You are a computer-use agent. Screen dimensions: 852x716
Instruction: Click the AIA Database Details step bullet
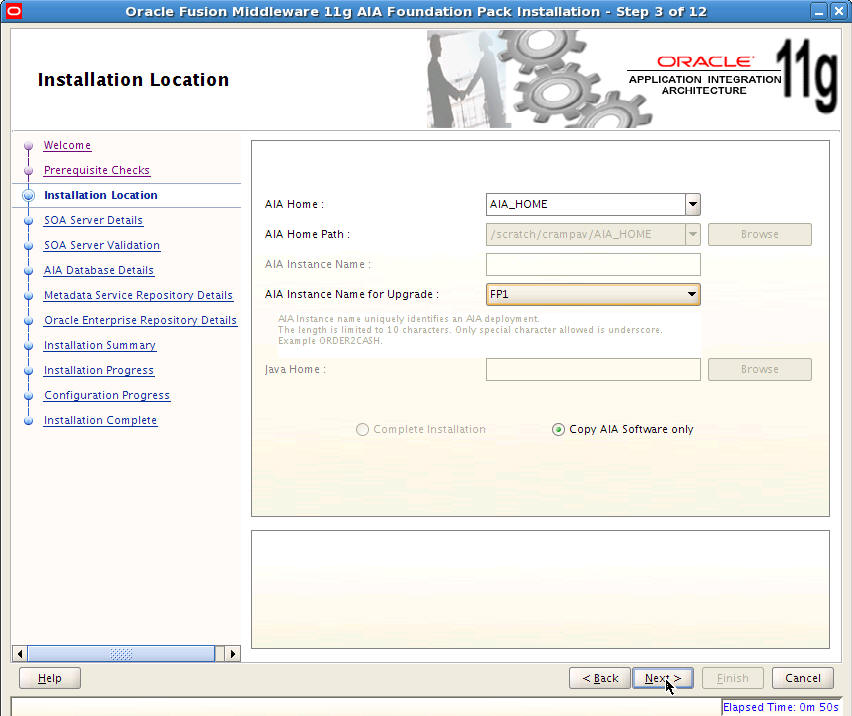(x=29, y=271)
